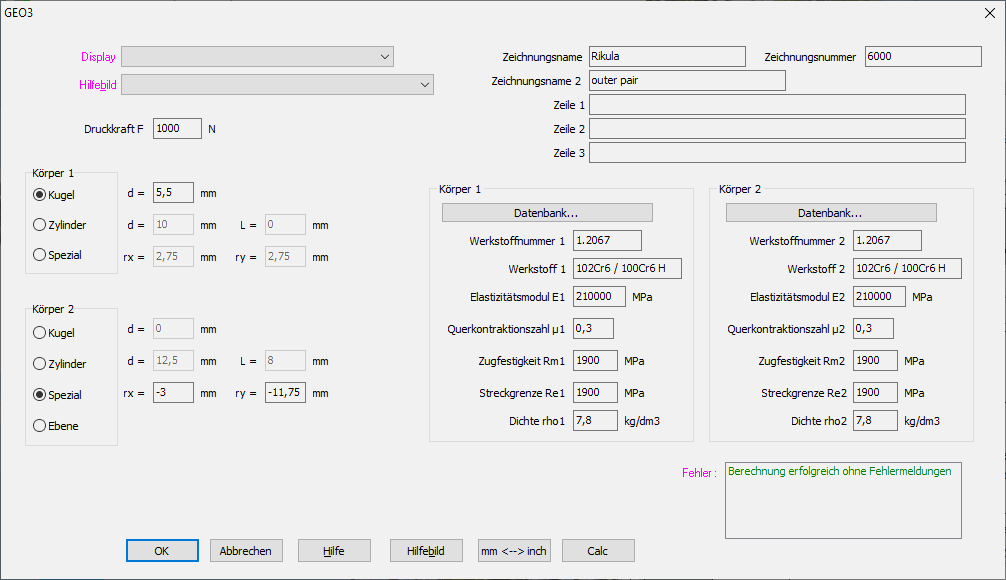
Task: Show the Hilfebild via bottom button
Action: pos(426,551)
